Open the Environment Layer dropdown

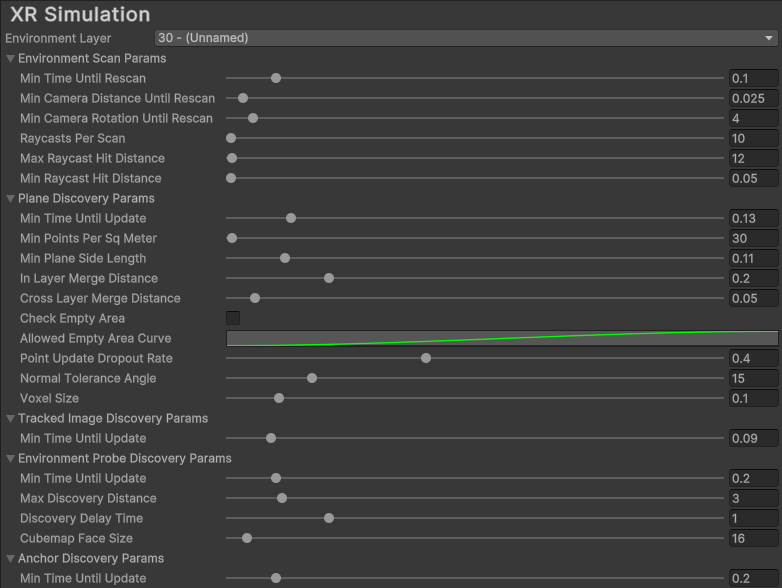[x=466, y=38]
